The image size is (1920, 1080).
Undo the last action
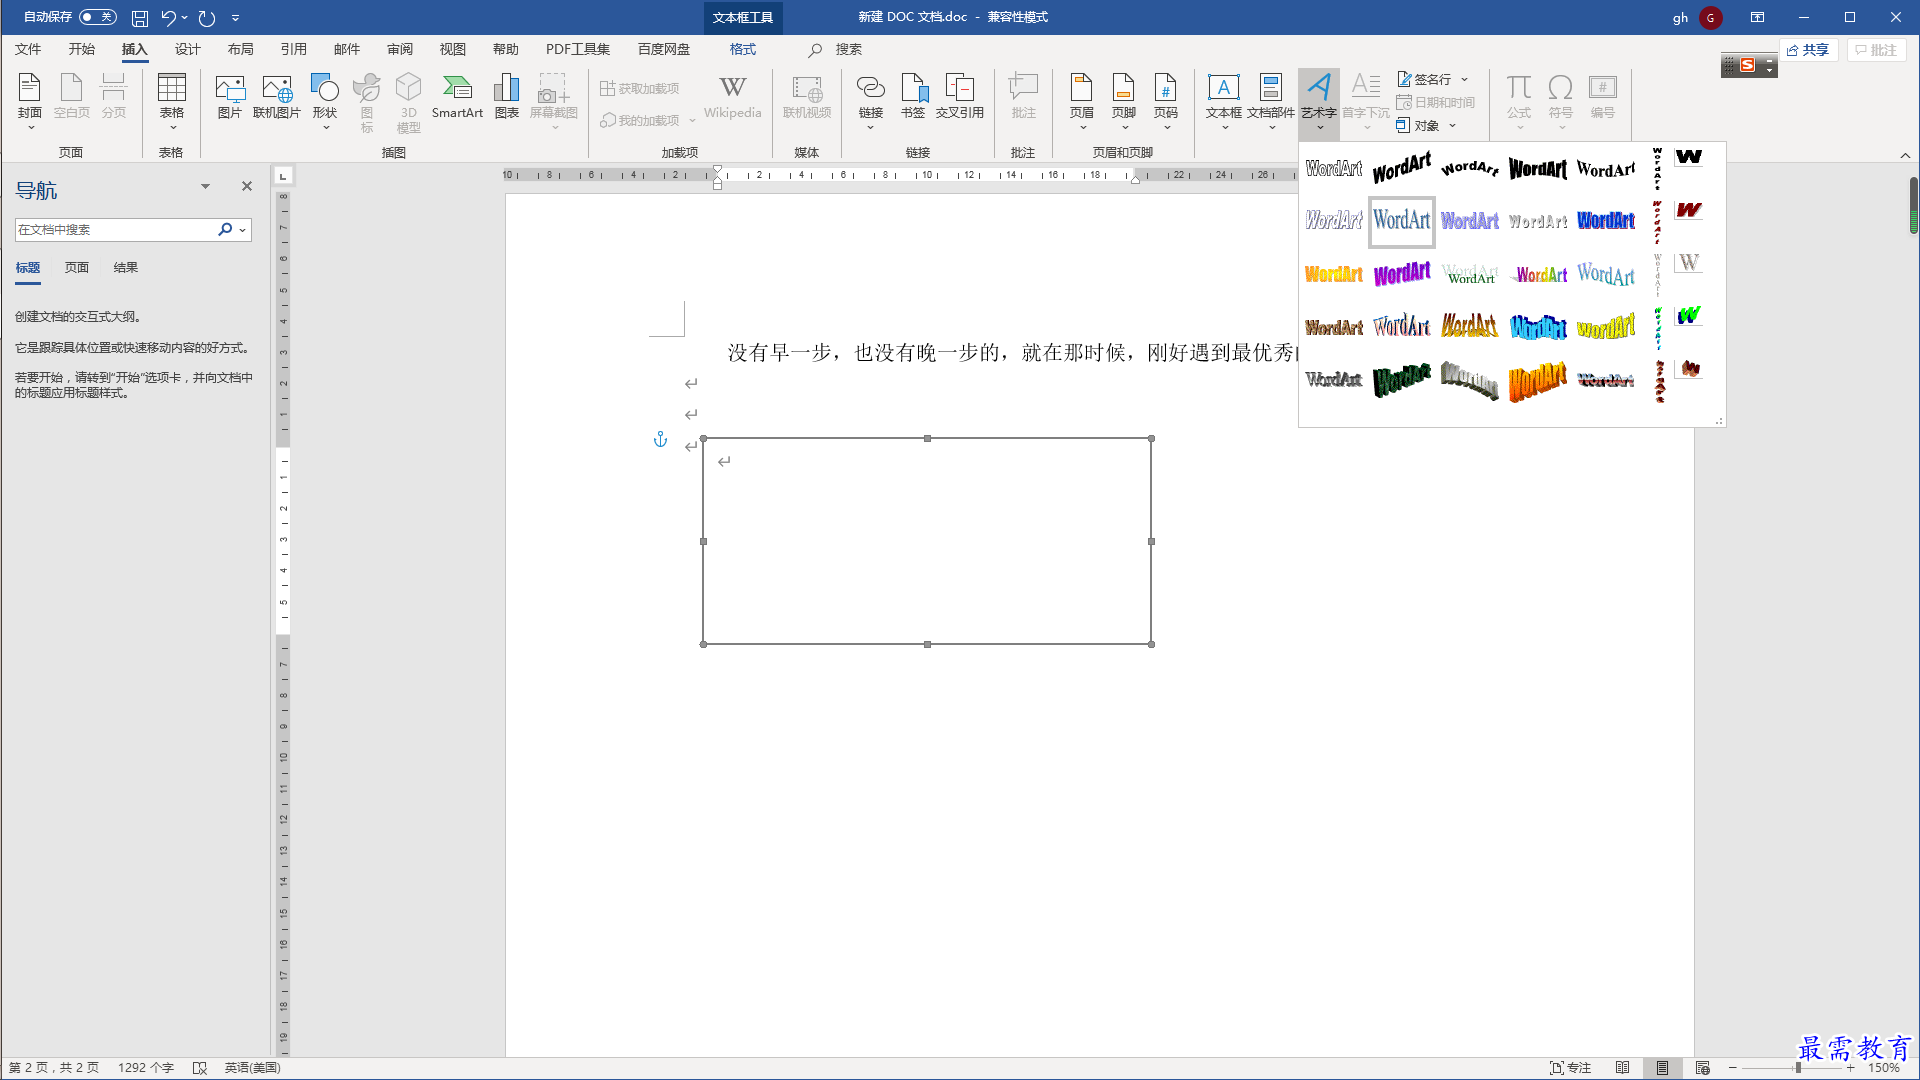(x=168, y=18)
